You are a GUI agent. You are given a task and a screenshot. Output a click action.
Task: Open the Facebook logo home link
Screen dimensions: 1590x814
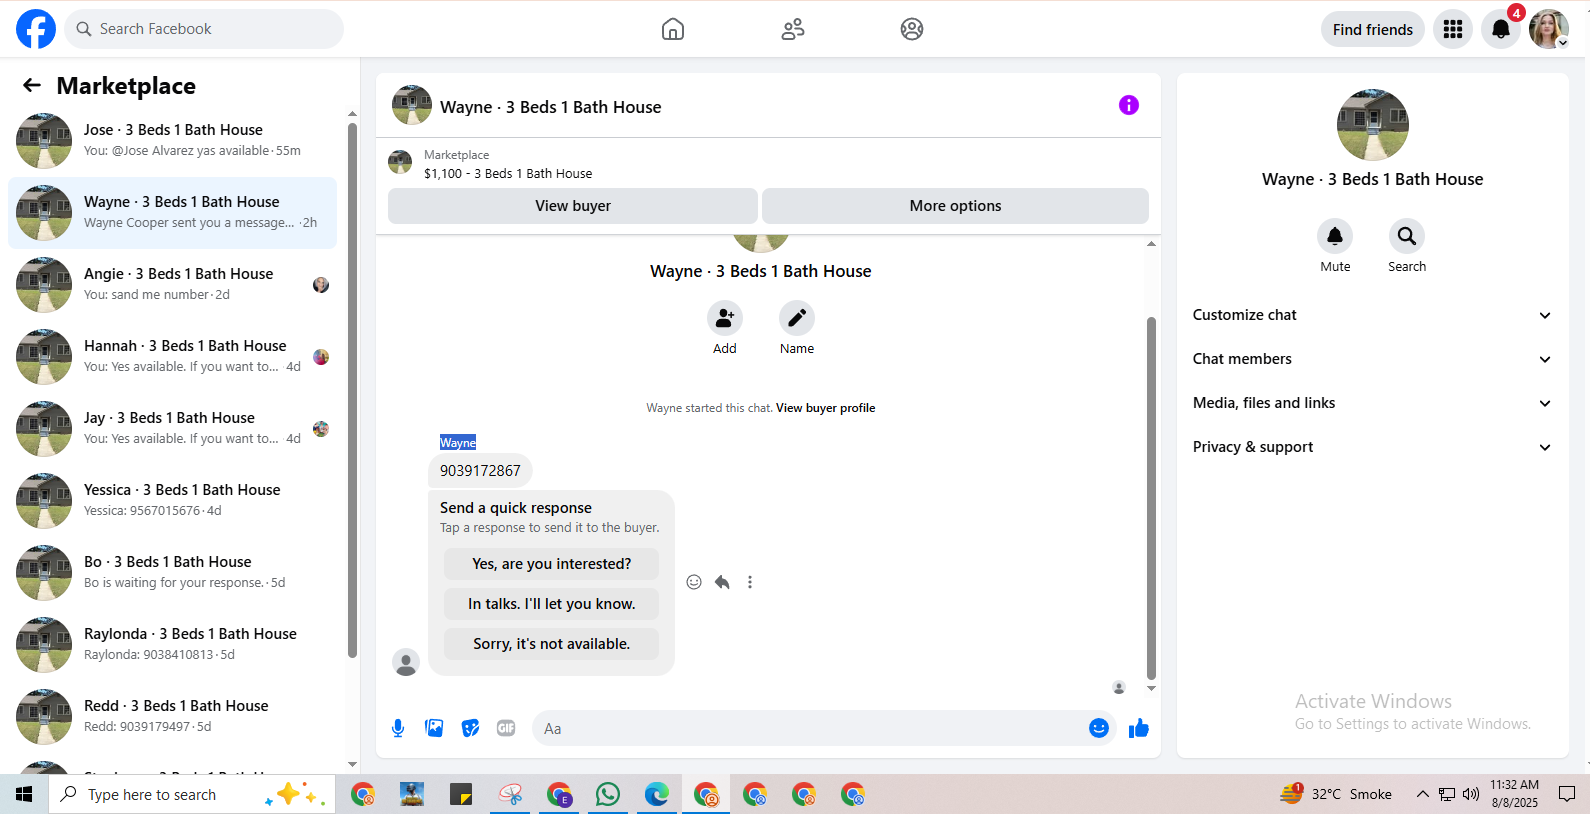(x=36, y=29)
